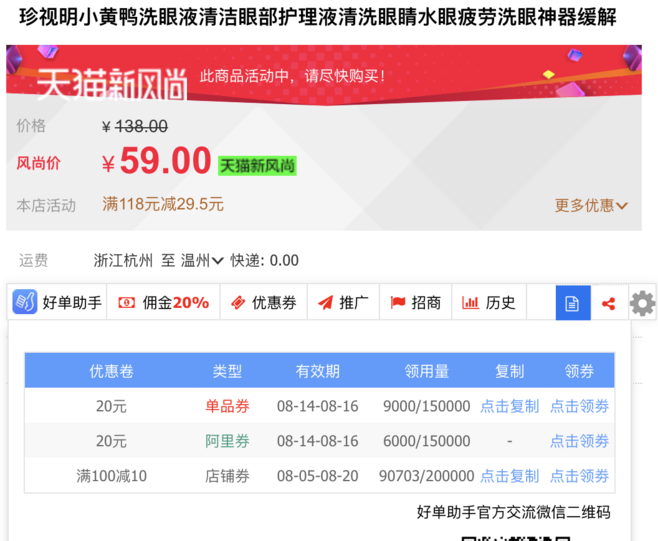The image size is (658, 541).
Task: Switch to the 招商 tab
Action: tap(415, 303)
